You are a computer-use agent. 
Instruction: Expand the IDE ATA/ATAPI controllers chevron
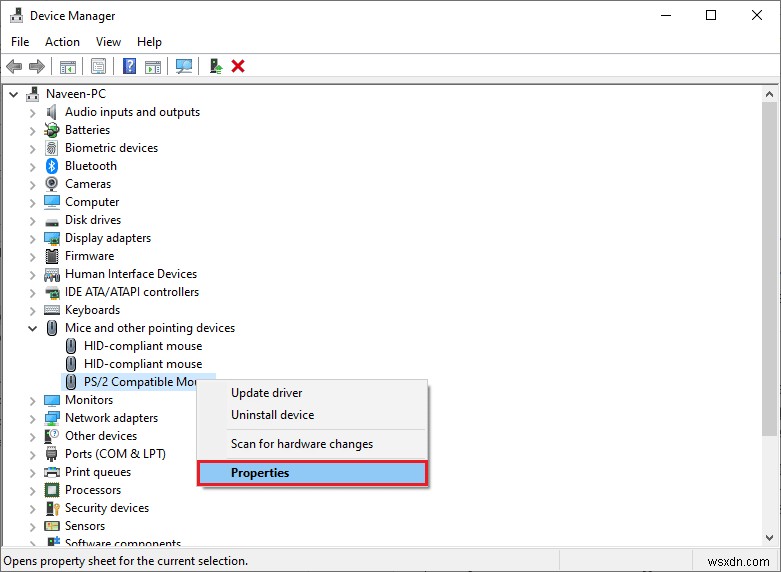point(32,292)
